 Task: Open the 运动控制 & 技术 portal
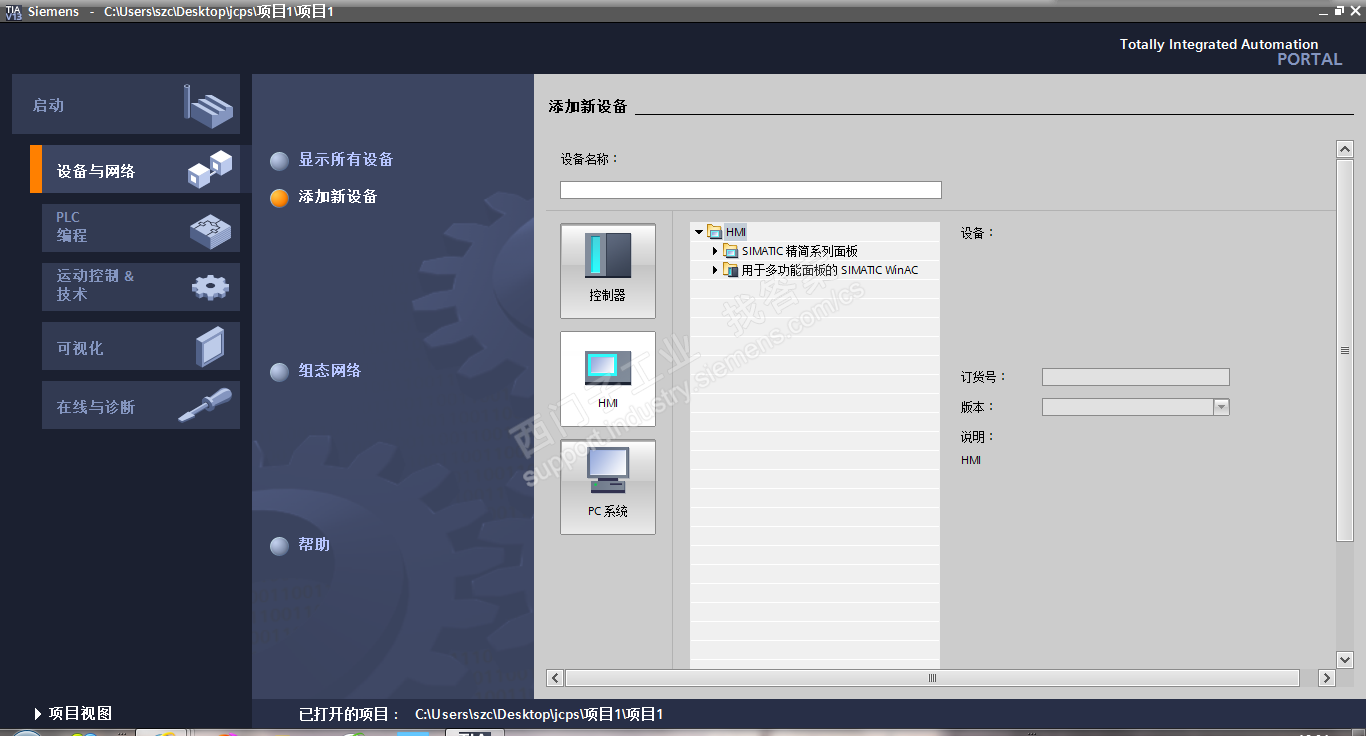point(141,287)
